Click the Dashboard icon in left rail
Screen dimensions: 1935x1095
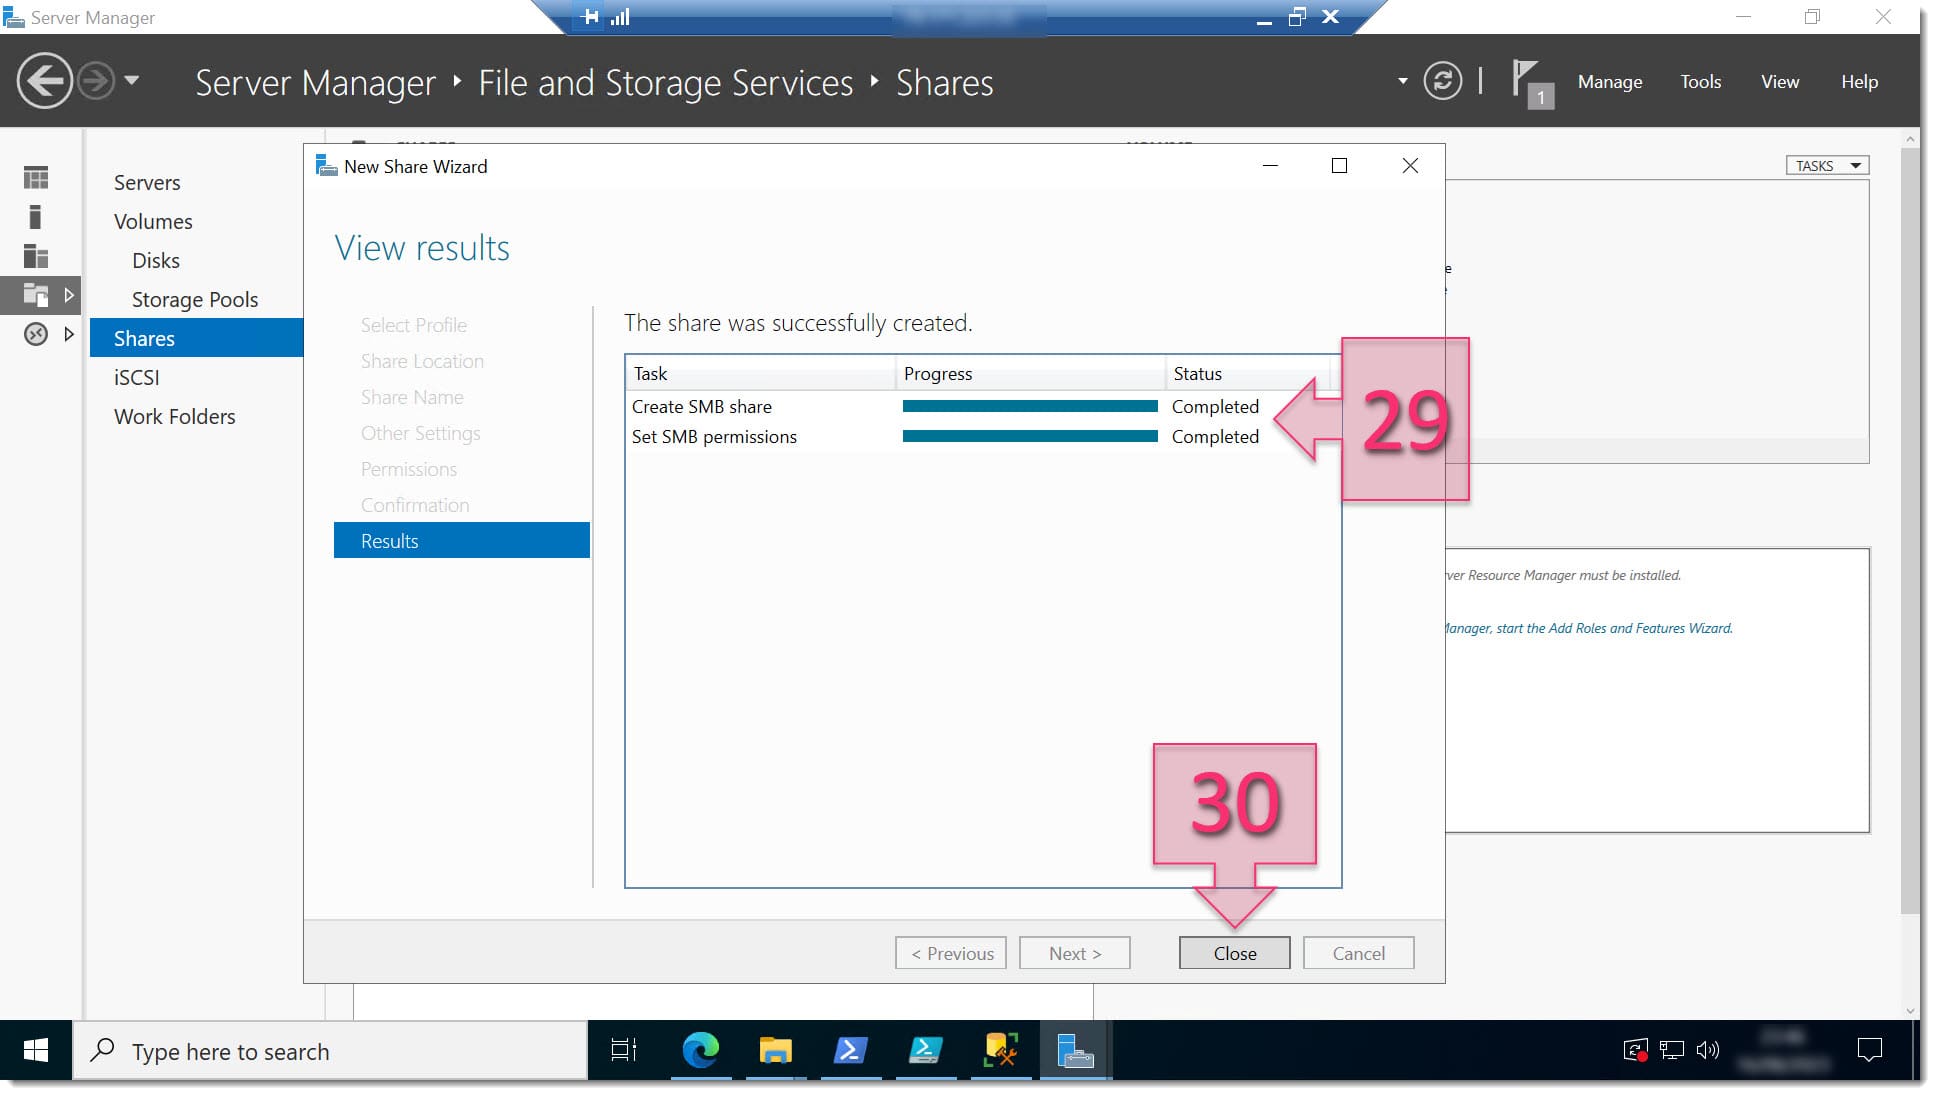click(x=36, y=178)
